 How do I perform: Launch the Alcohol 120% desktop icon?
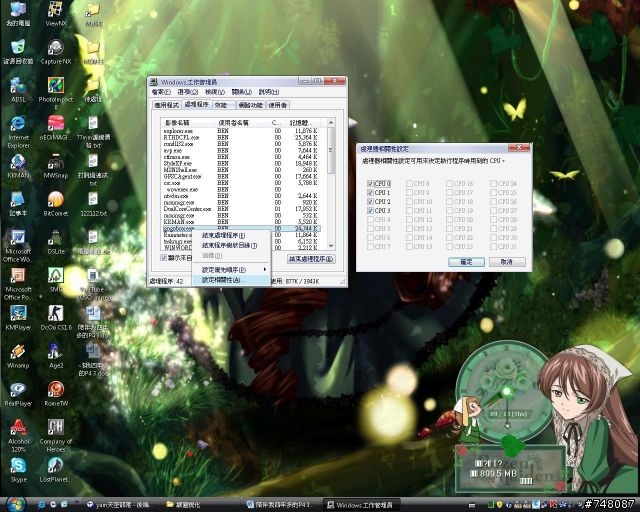[x=18, y=436]
